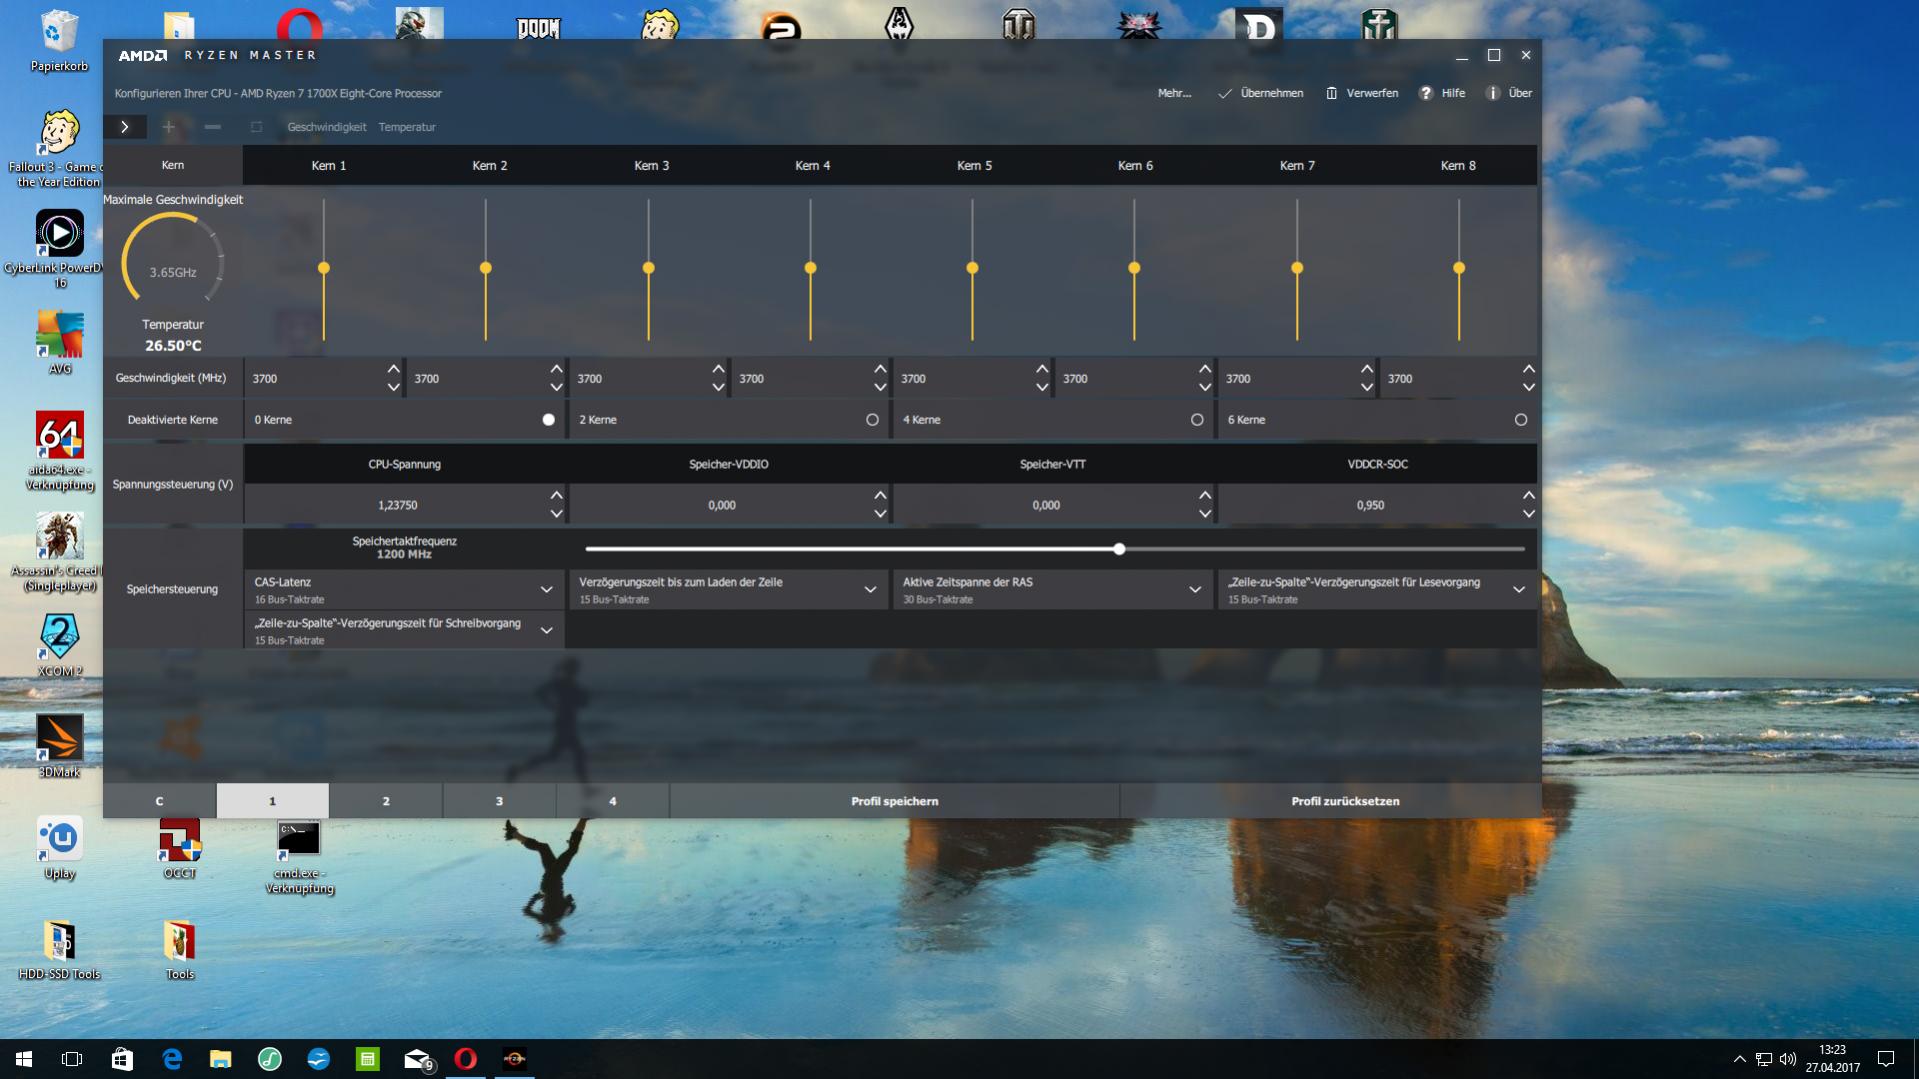Image resolution: width=1919 pixels, height=1079 pixels.
Task: Open Task View from the taskbar
Action: click(72, 1059)
